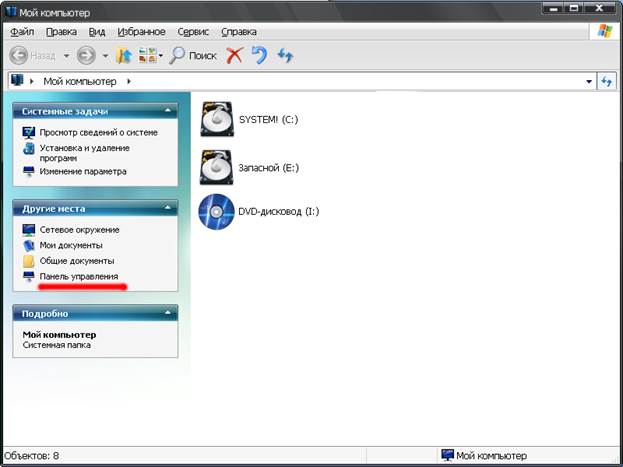The height and width of the screenshot is (467, 623).
Task: Click Просмотр сведений о системе link
Action: tap(99, 132)
